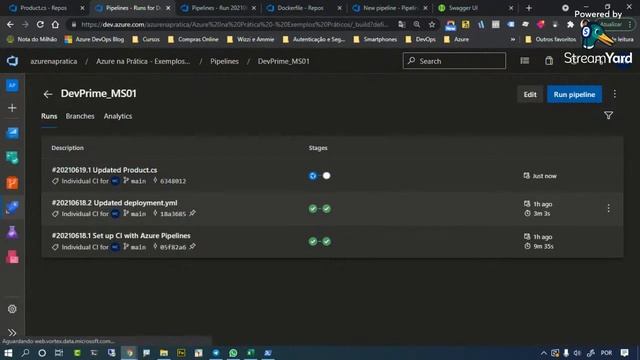Open Pipelines breadcrumb link
This screenshot has width=640, height=360.
click(224, 61)
